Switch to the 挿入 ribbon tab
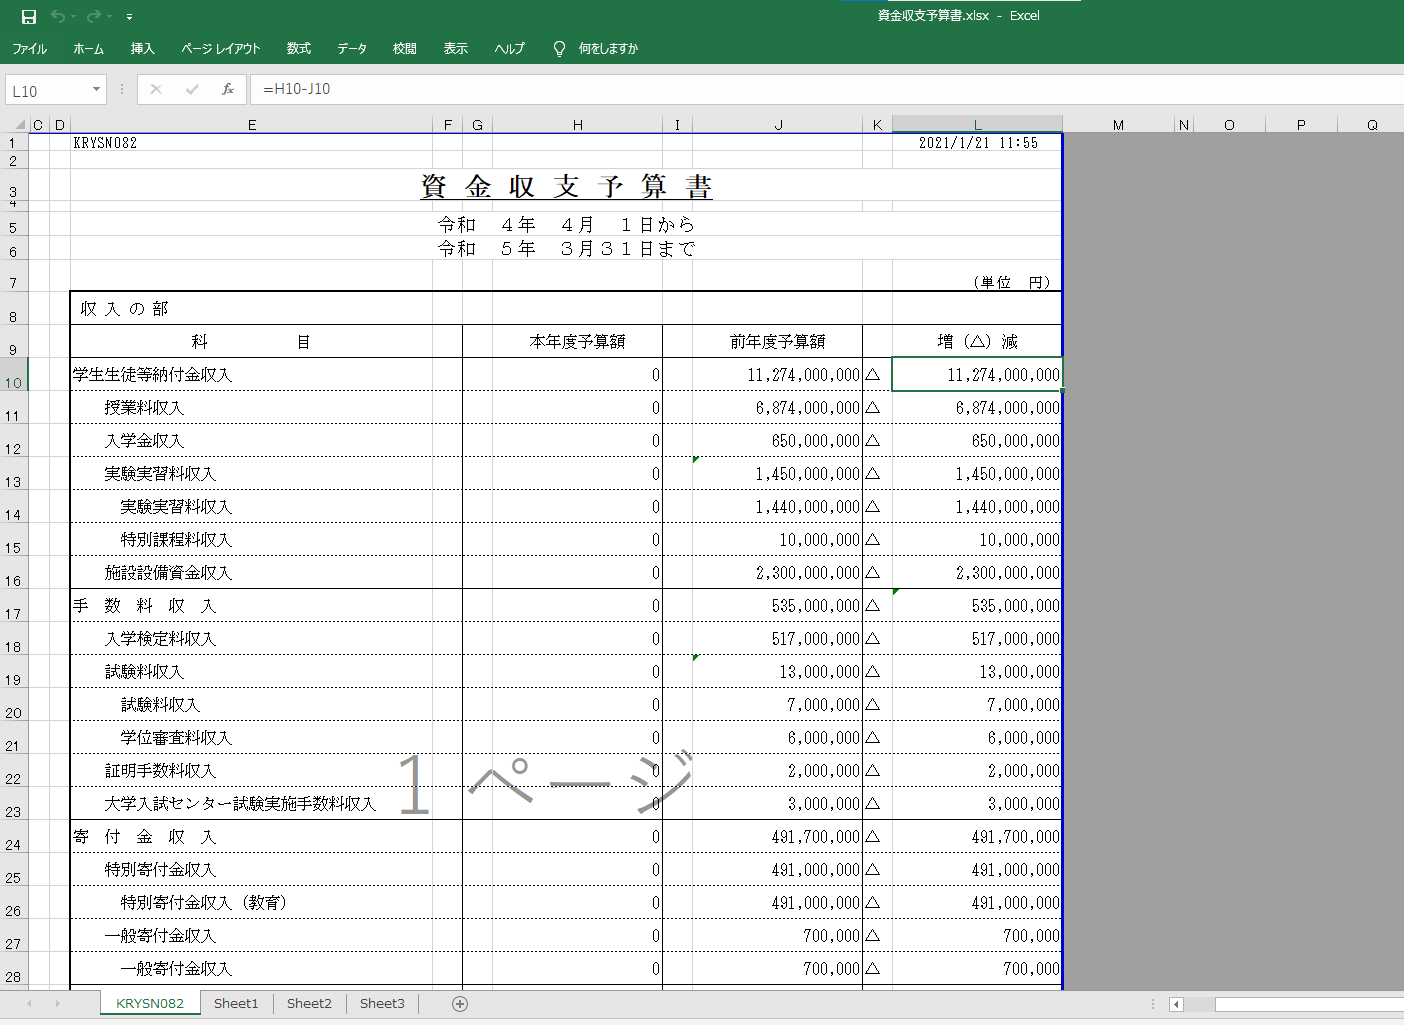Image resolution: width=1404 pixels, height=1025 pixels. click(142, 48)
